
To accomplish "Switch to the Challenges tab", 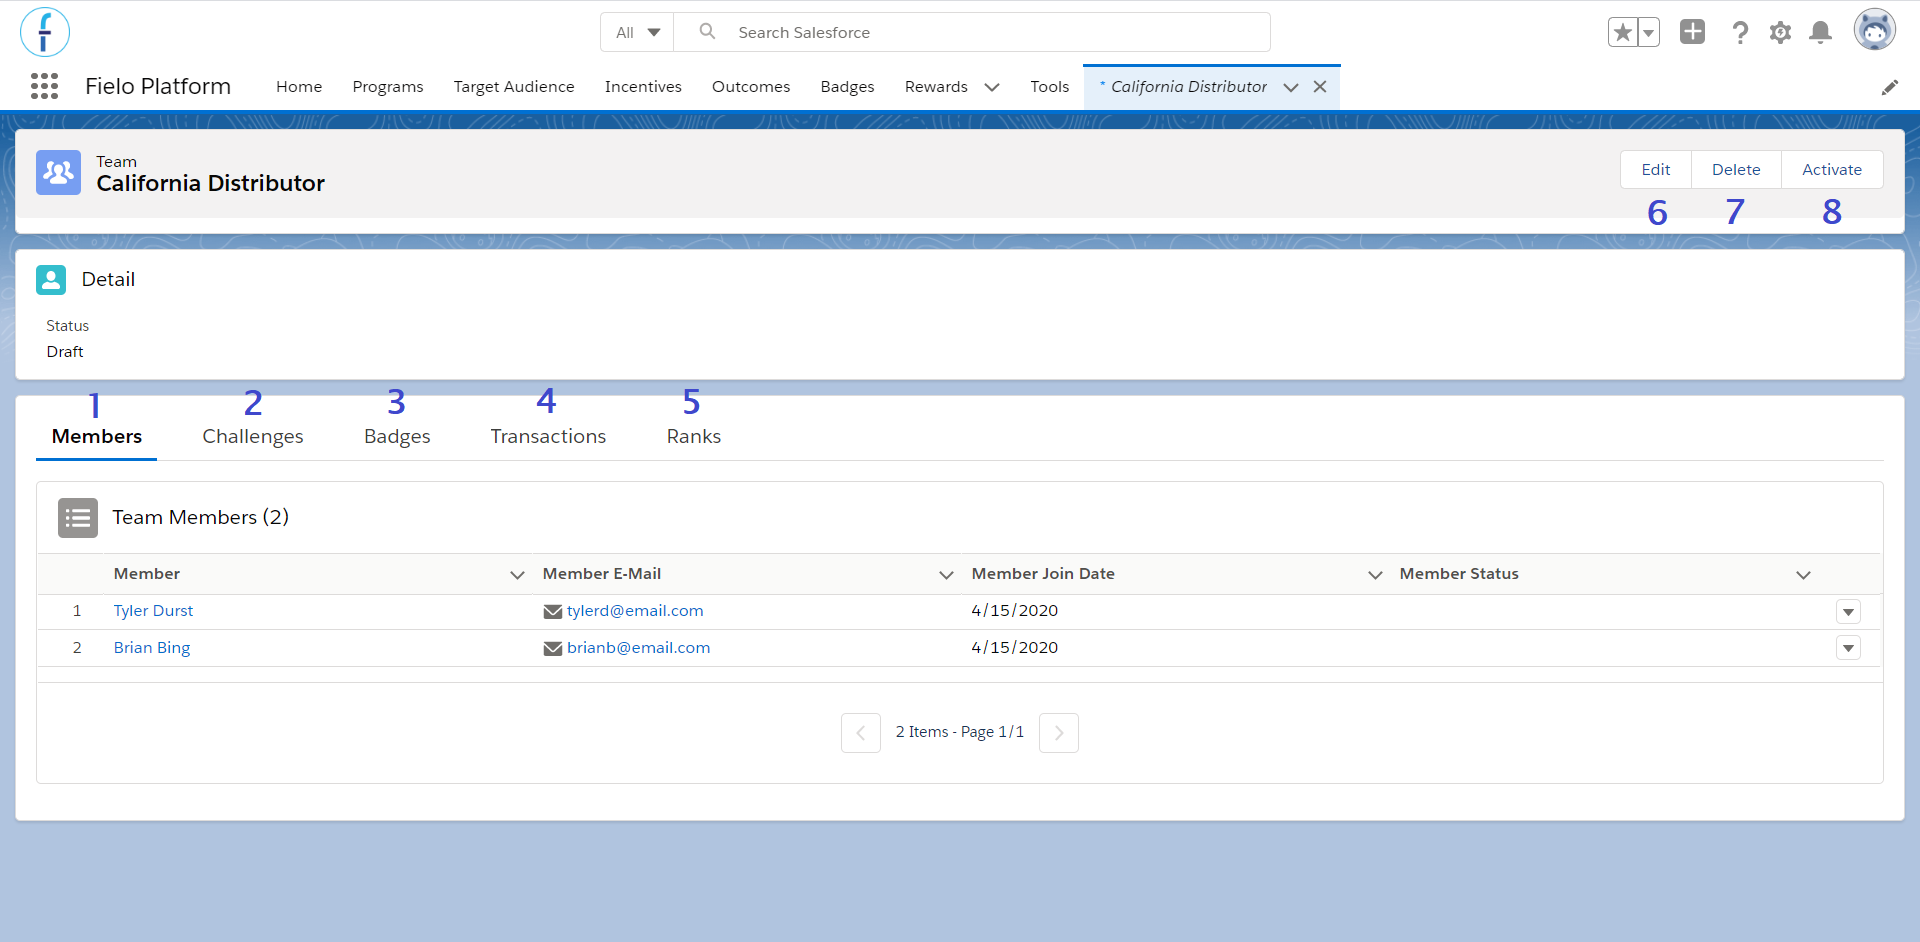I will [x=253, y=436].
